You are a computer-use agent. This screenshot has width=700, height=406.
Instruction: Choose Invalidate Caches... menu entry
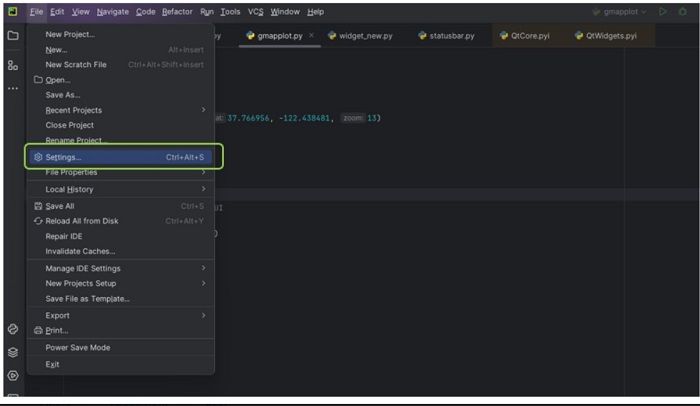[80, 251]
